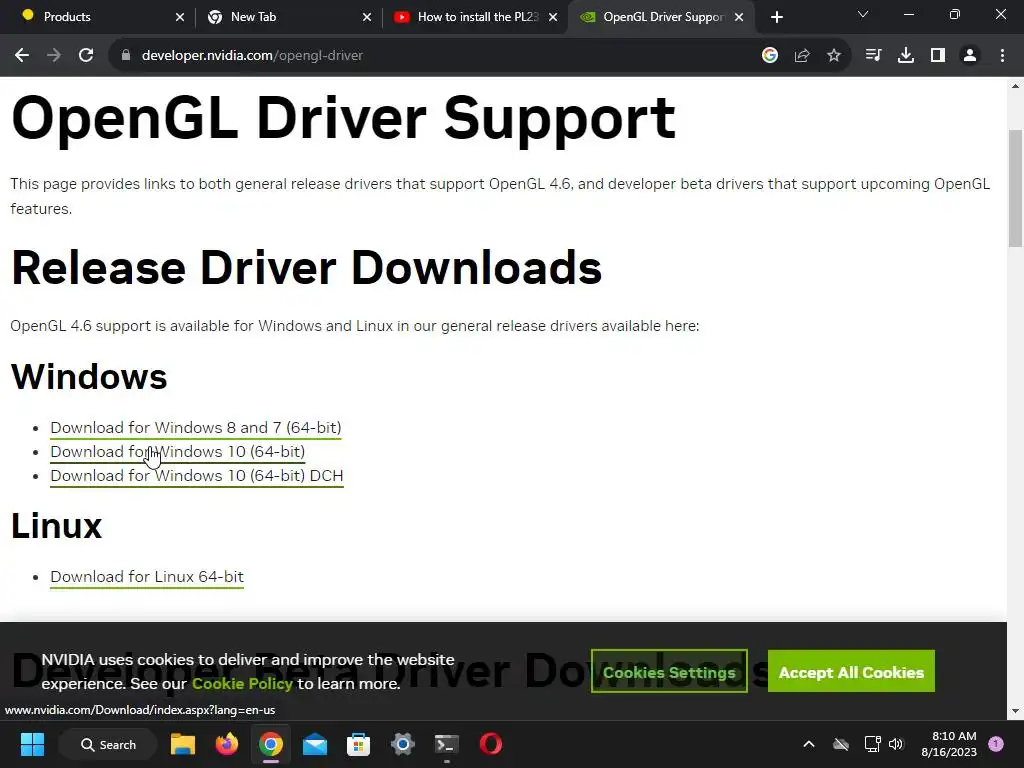Click the address bar URL
This screenshot has height=768, width=1024.
pos(252,56)
